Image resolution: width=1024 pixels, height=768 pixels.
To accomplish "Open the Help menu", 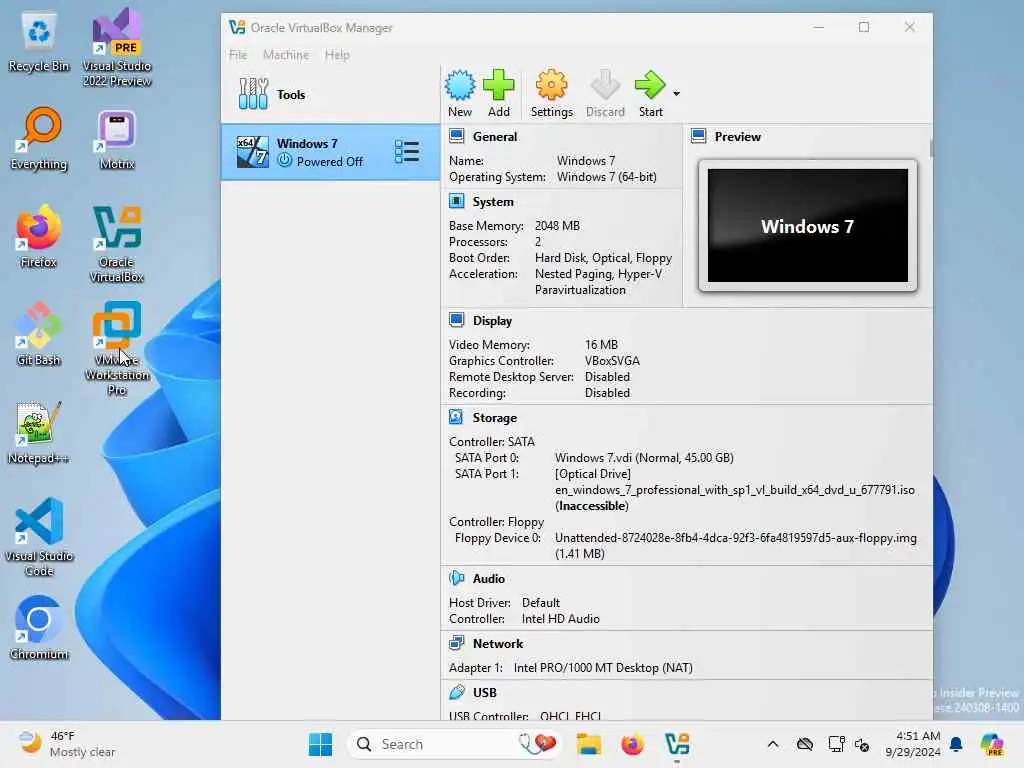I will pyautogui.click(x=337, y=55).
